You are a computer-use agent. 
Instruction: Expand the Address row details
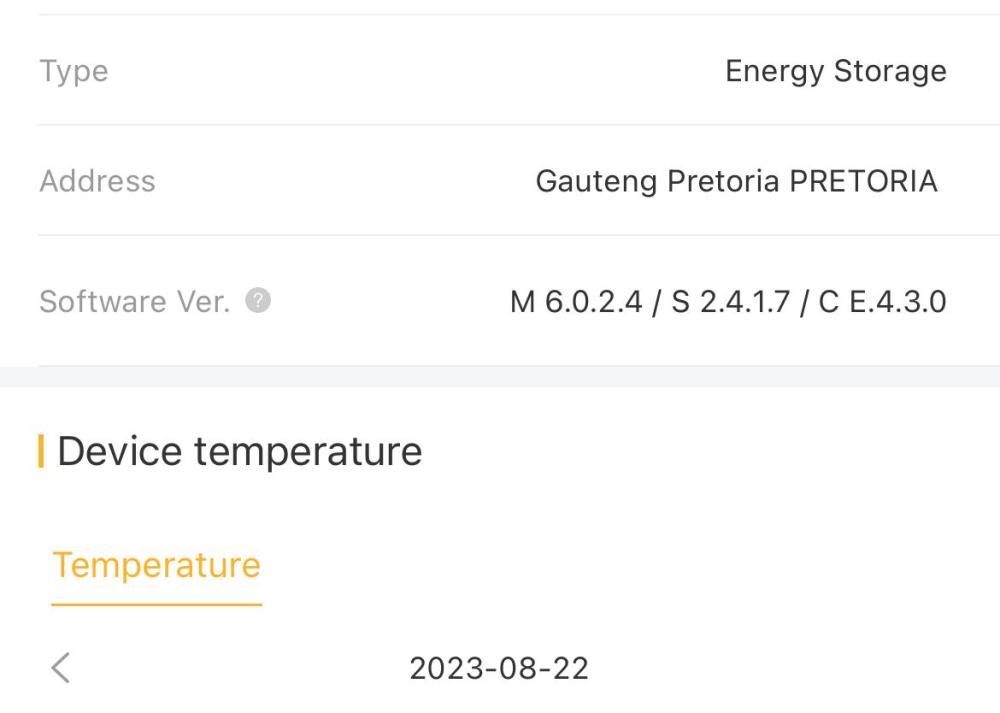point(500,181)
